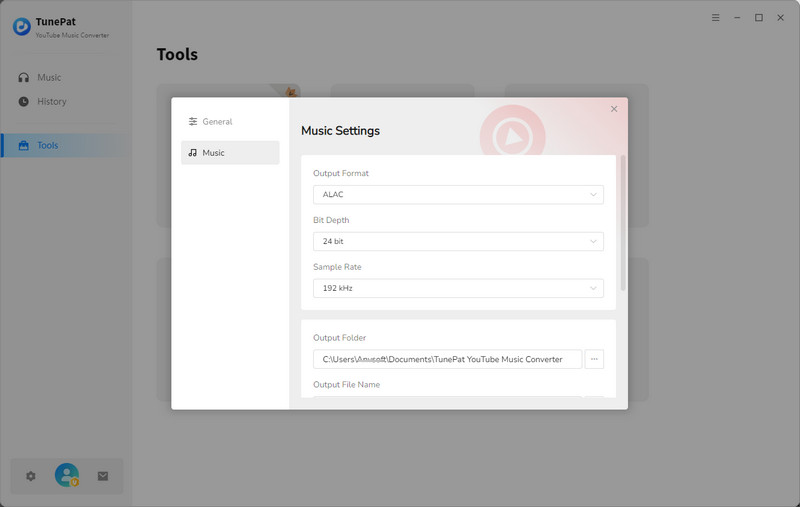Click the Music Settings heading
Viewport: 800px width, 507px height.
pos(340,131)
